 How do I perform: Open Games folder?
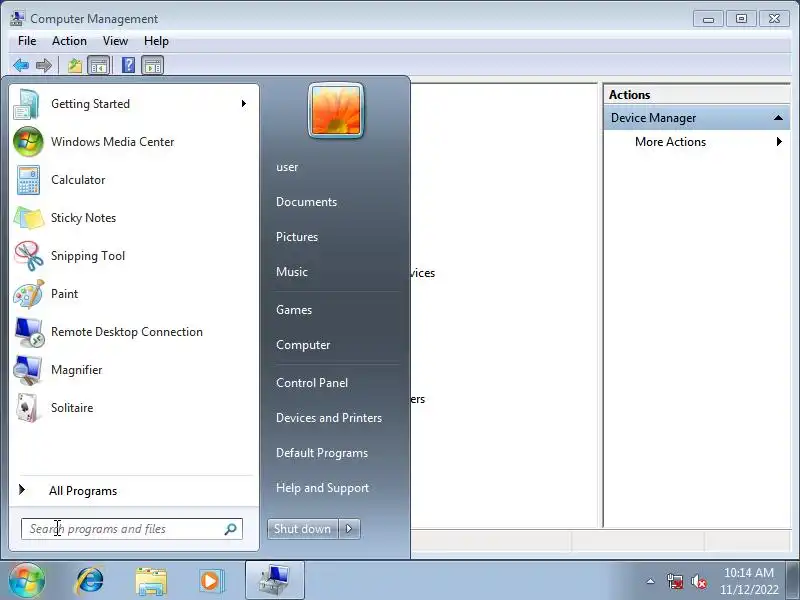[294, 310]
